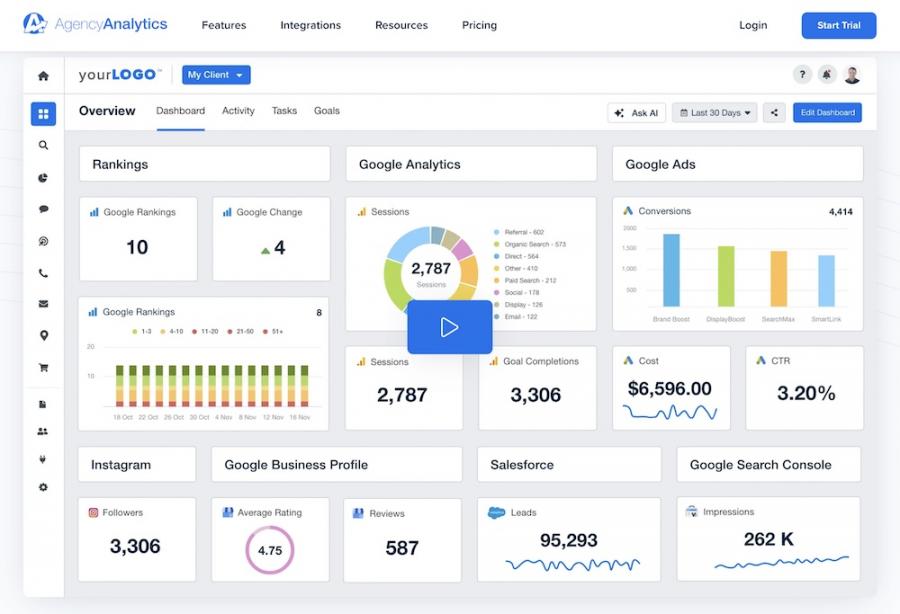
Task: Open the Resources menu
Action: click(x=401, y=25)
